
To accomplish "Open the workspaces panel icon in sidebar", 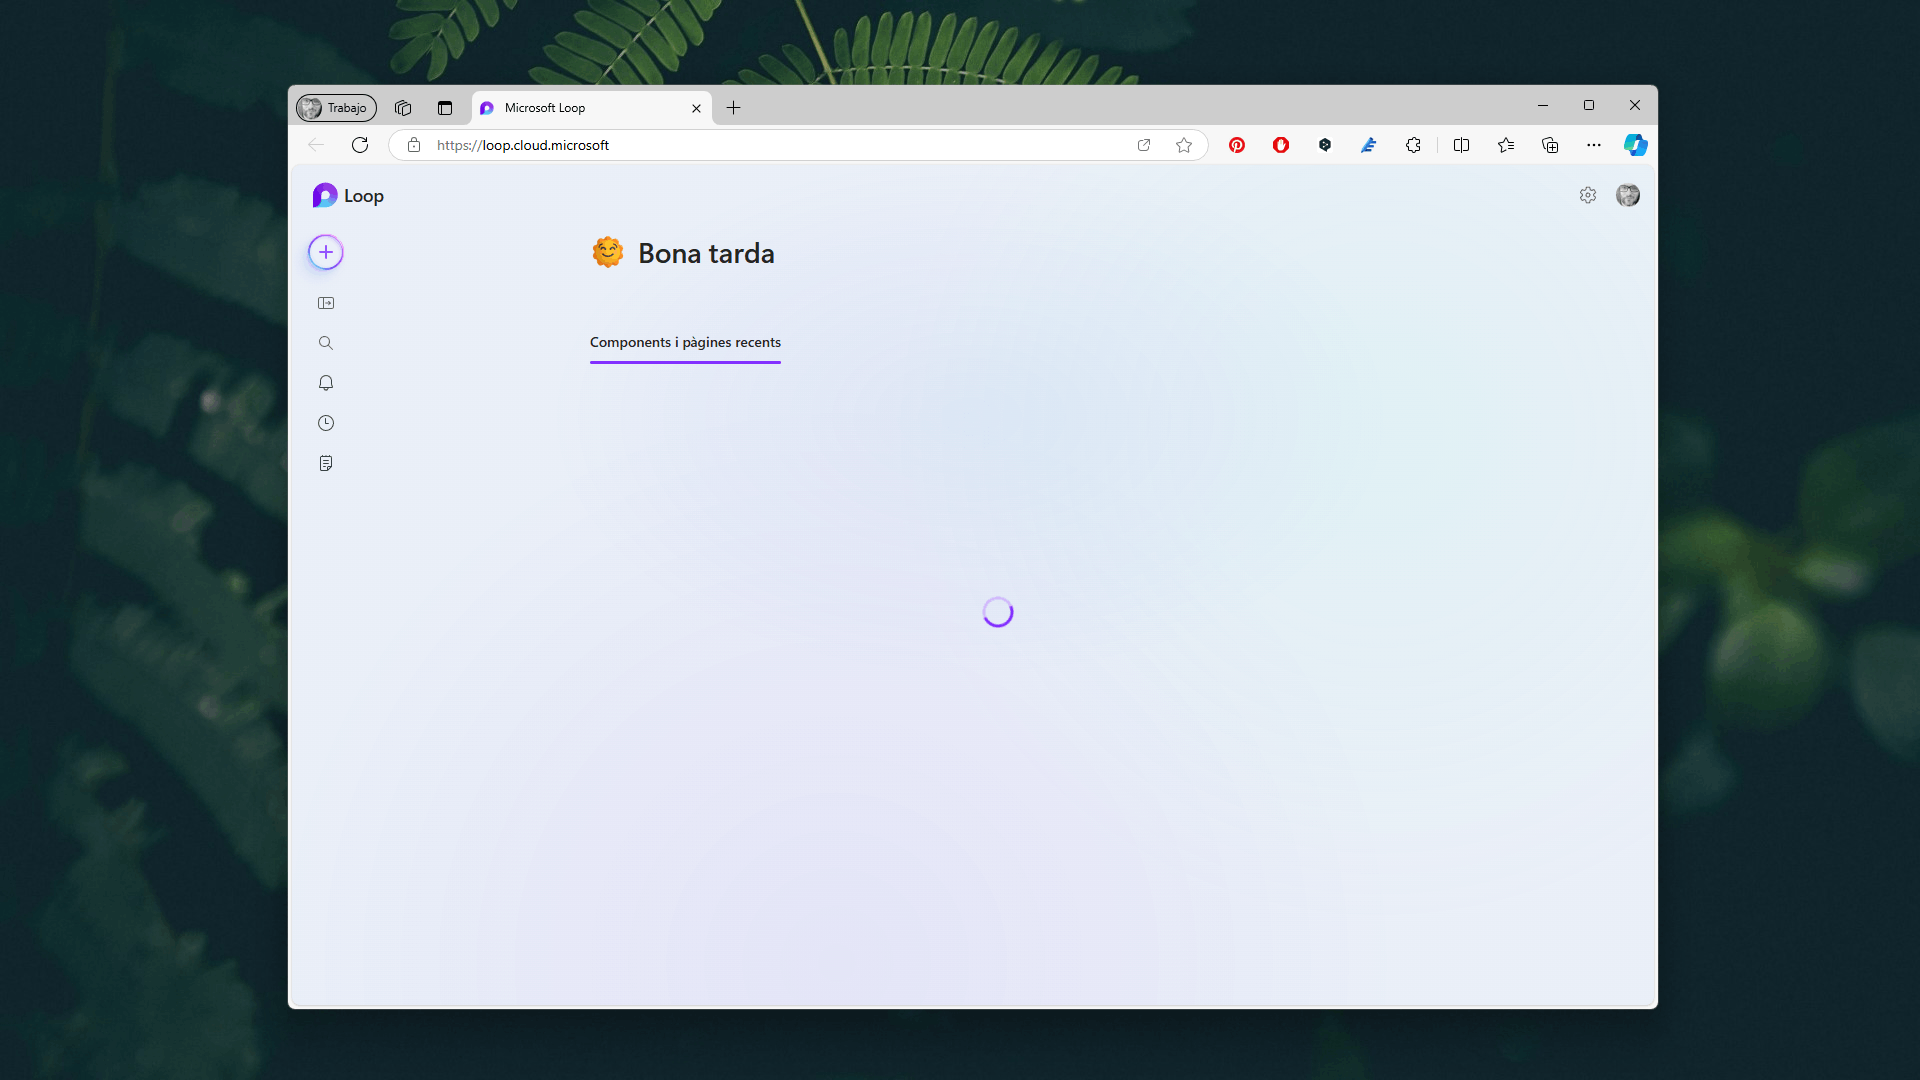I will pos(326,303).
